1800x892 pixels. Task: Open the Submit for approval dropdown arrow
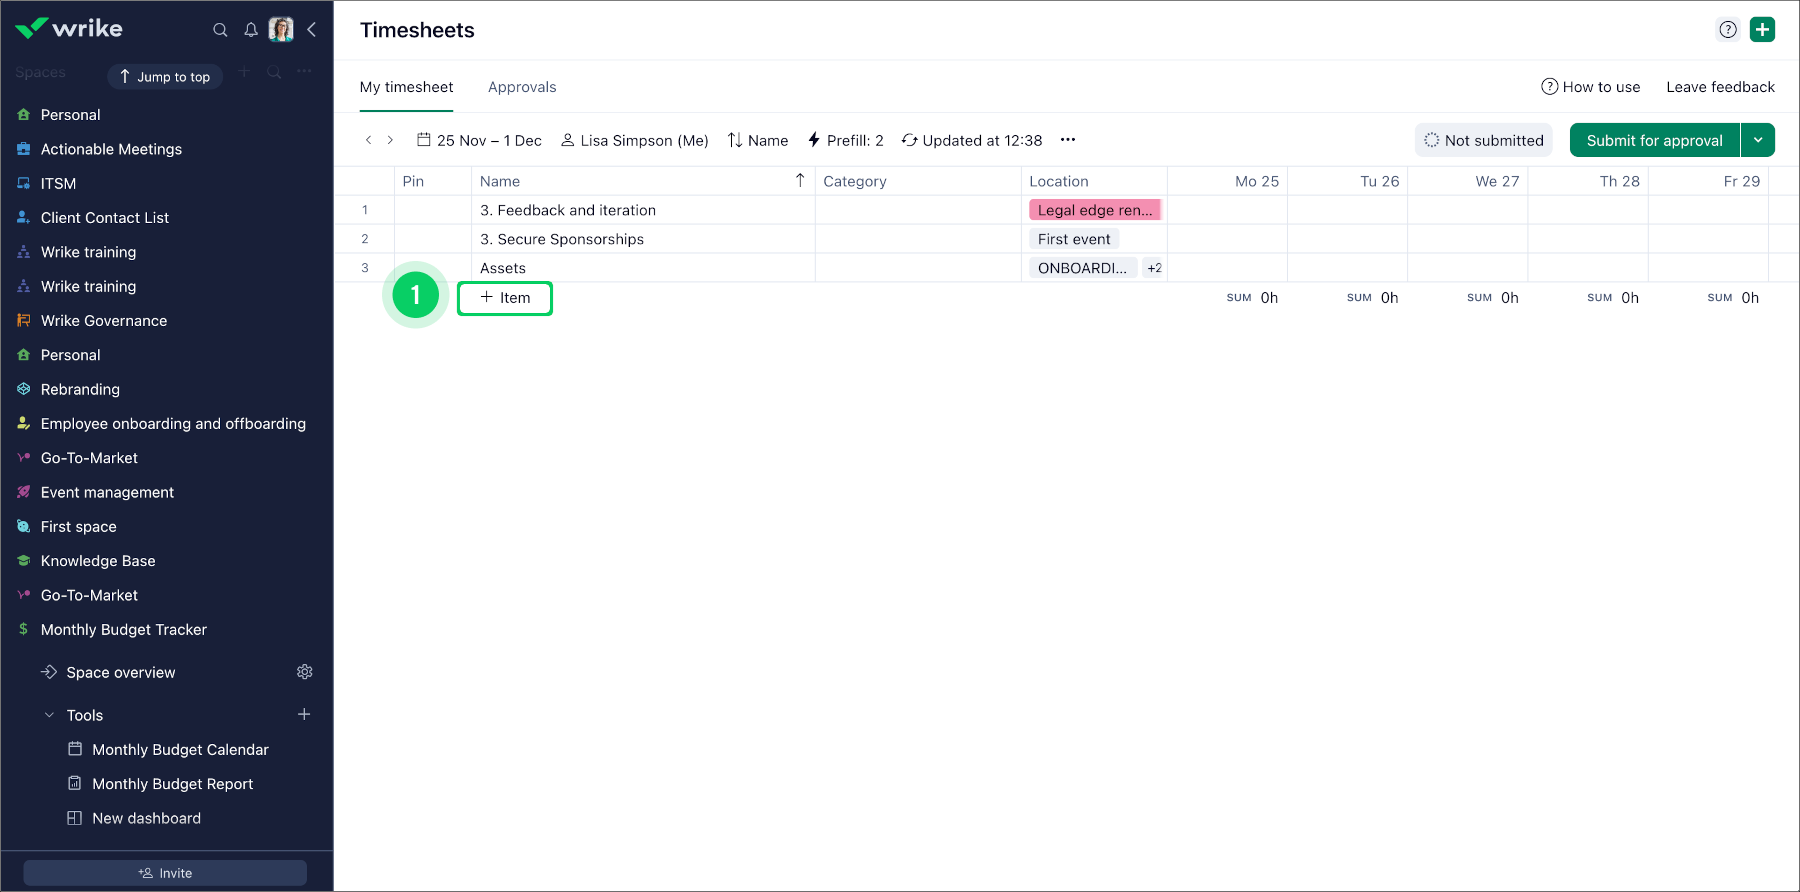(x=1758, y=140)
